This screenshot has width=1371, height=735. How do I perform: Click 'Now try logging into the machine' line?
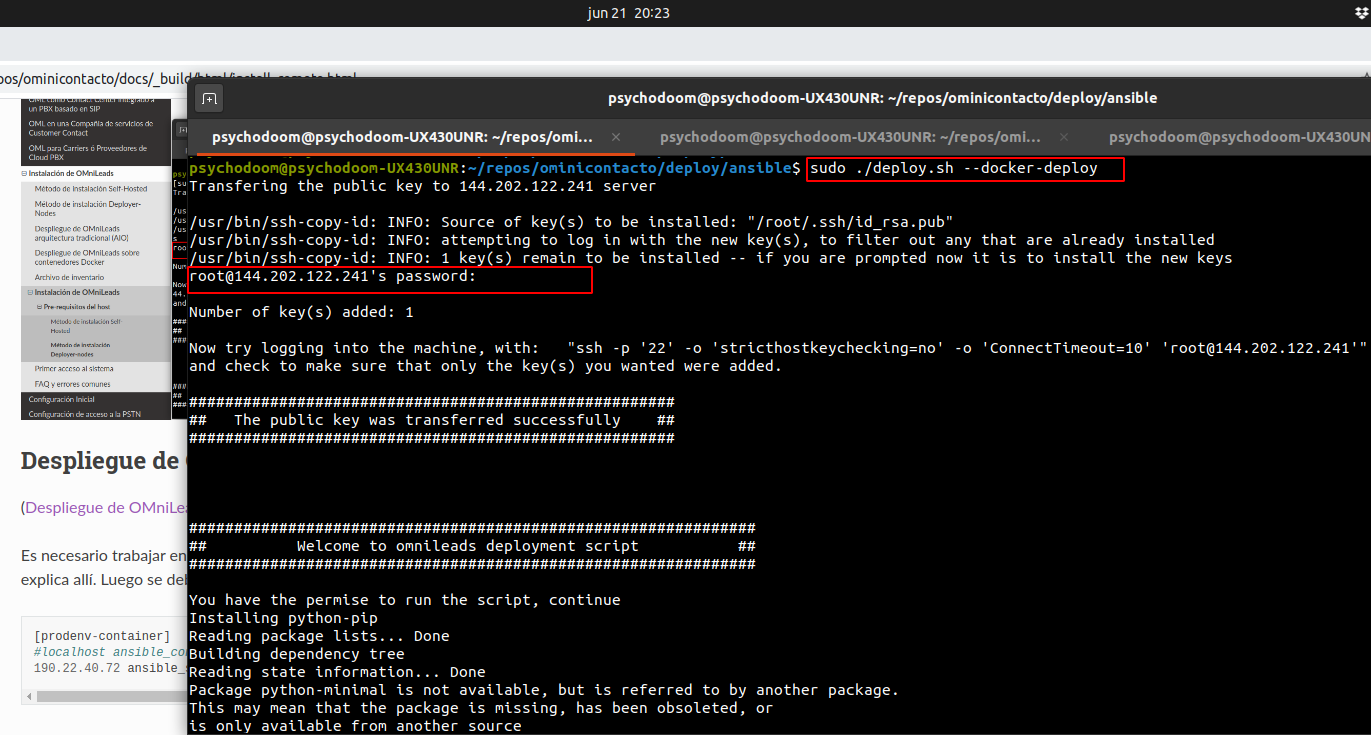[x=778, y=348]
